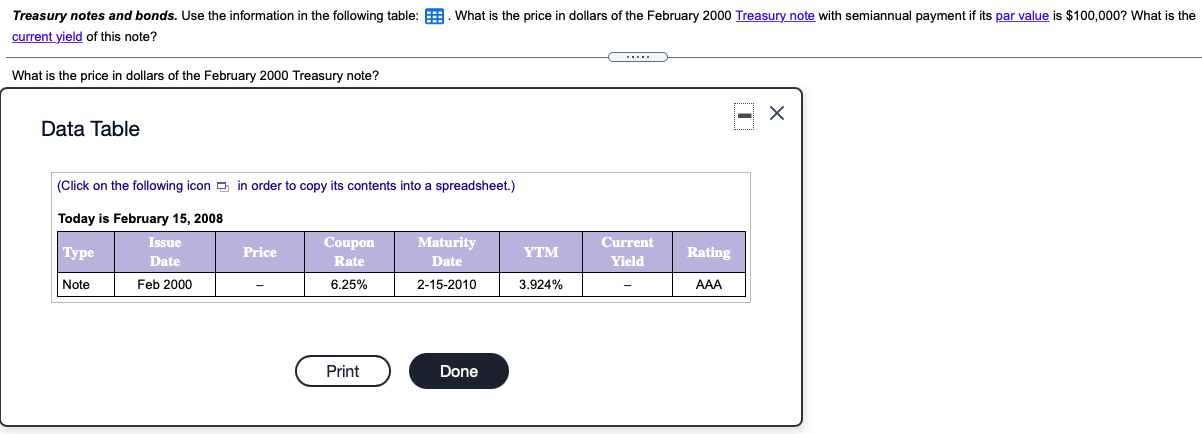This screenshot has height=434, width=1202.
Task: Click the Rating column header
Action: (x=708, y=252)
